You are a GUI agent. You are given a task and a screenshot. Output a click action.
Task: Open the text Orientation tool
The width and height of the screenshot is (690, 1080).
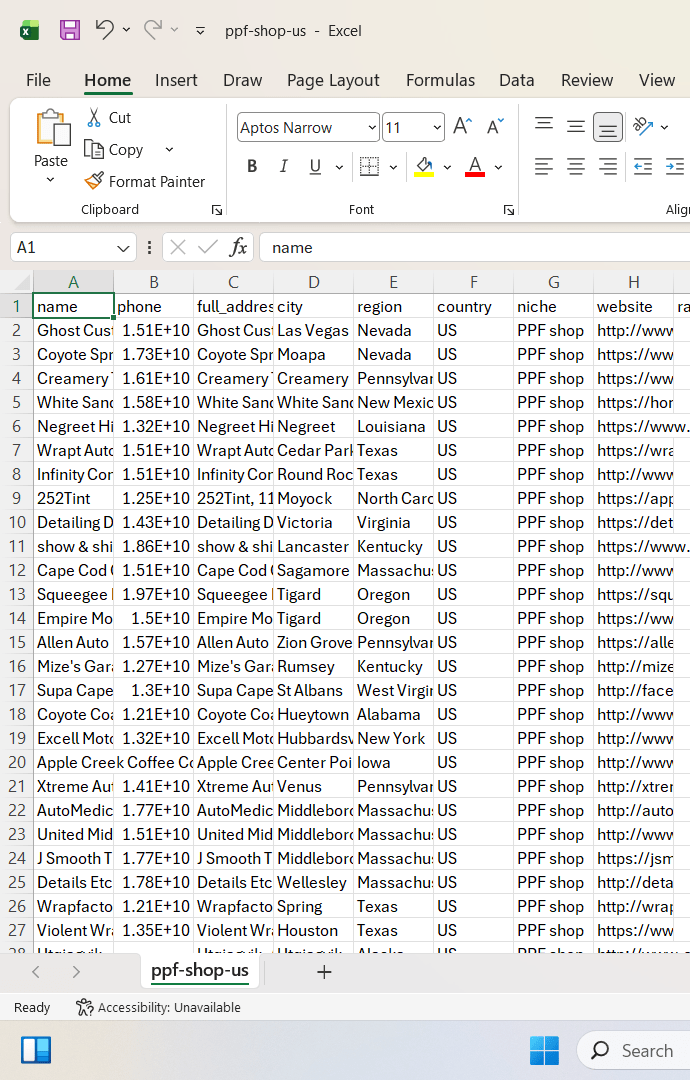tap(643, 127)
